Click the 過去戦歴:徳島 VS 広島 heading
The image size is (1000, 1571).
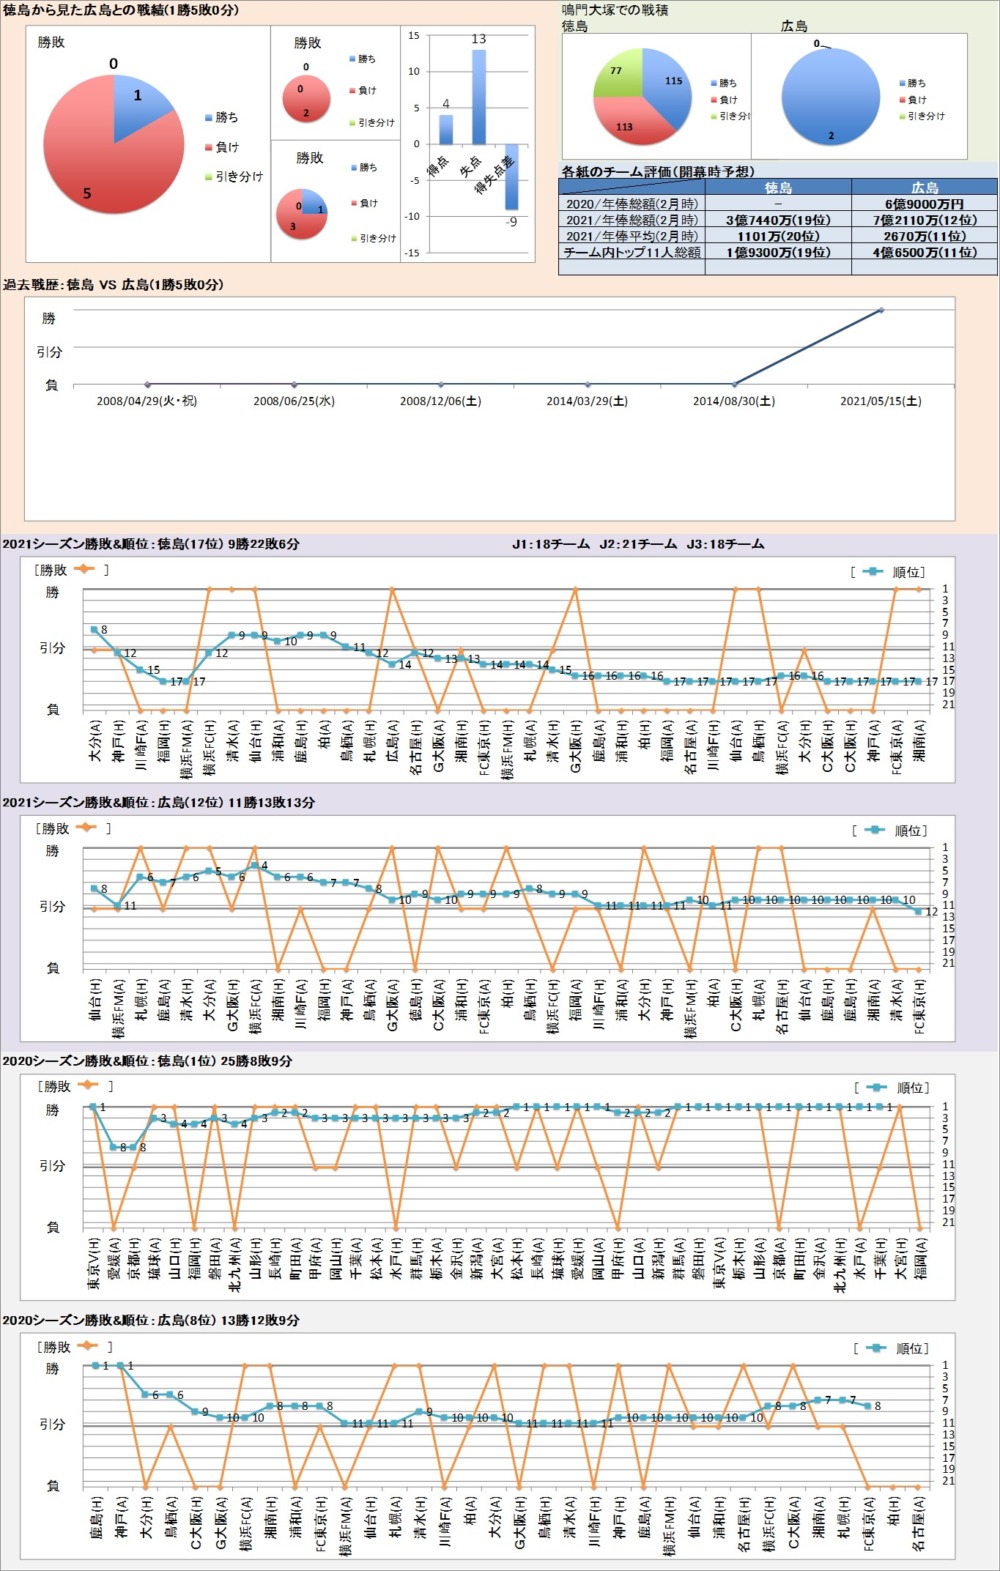(113, 285)
